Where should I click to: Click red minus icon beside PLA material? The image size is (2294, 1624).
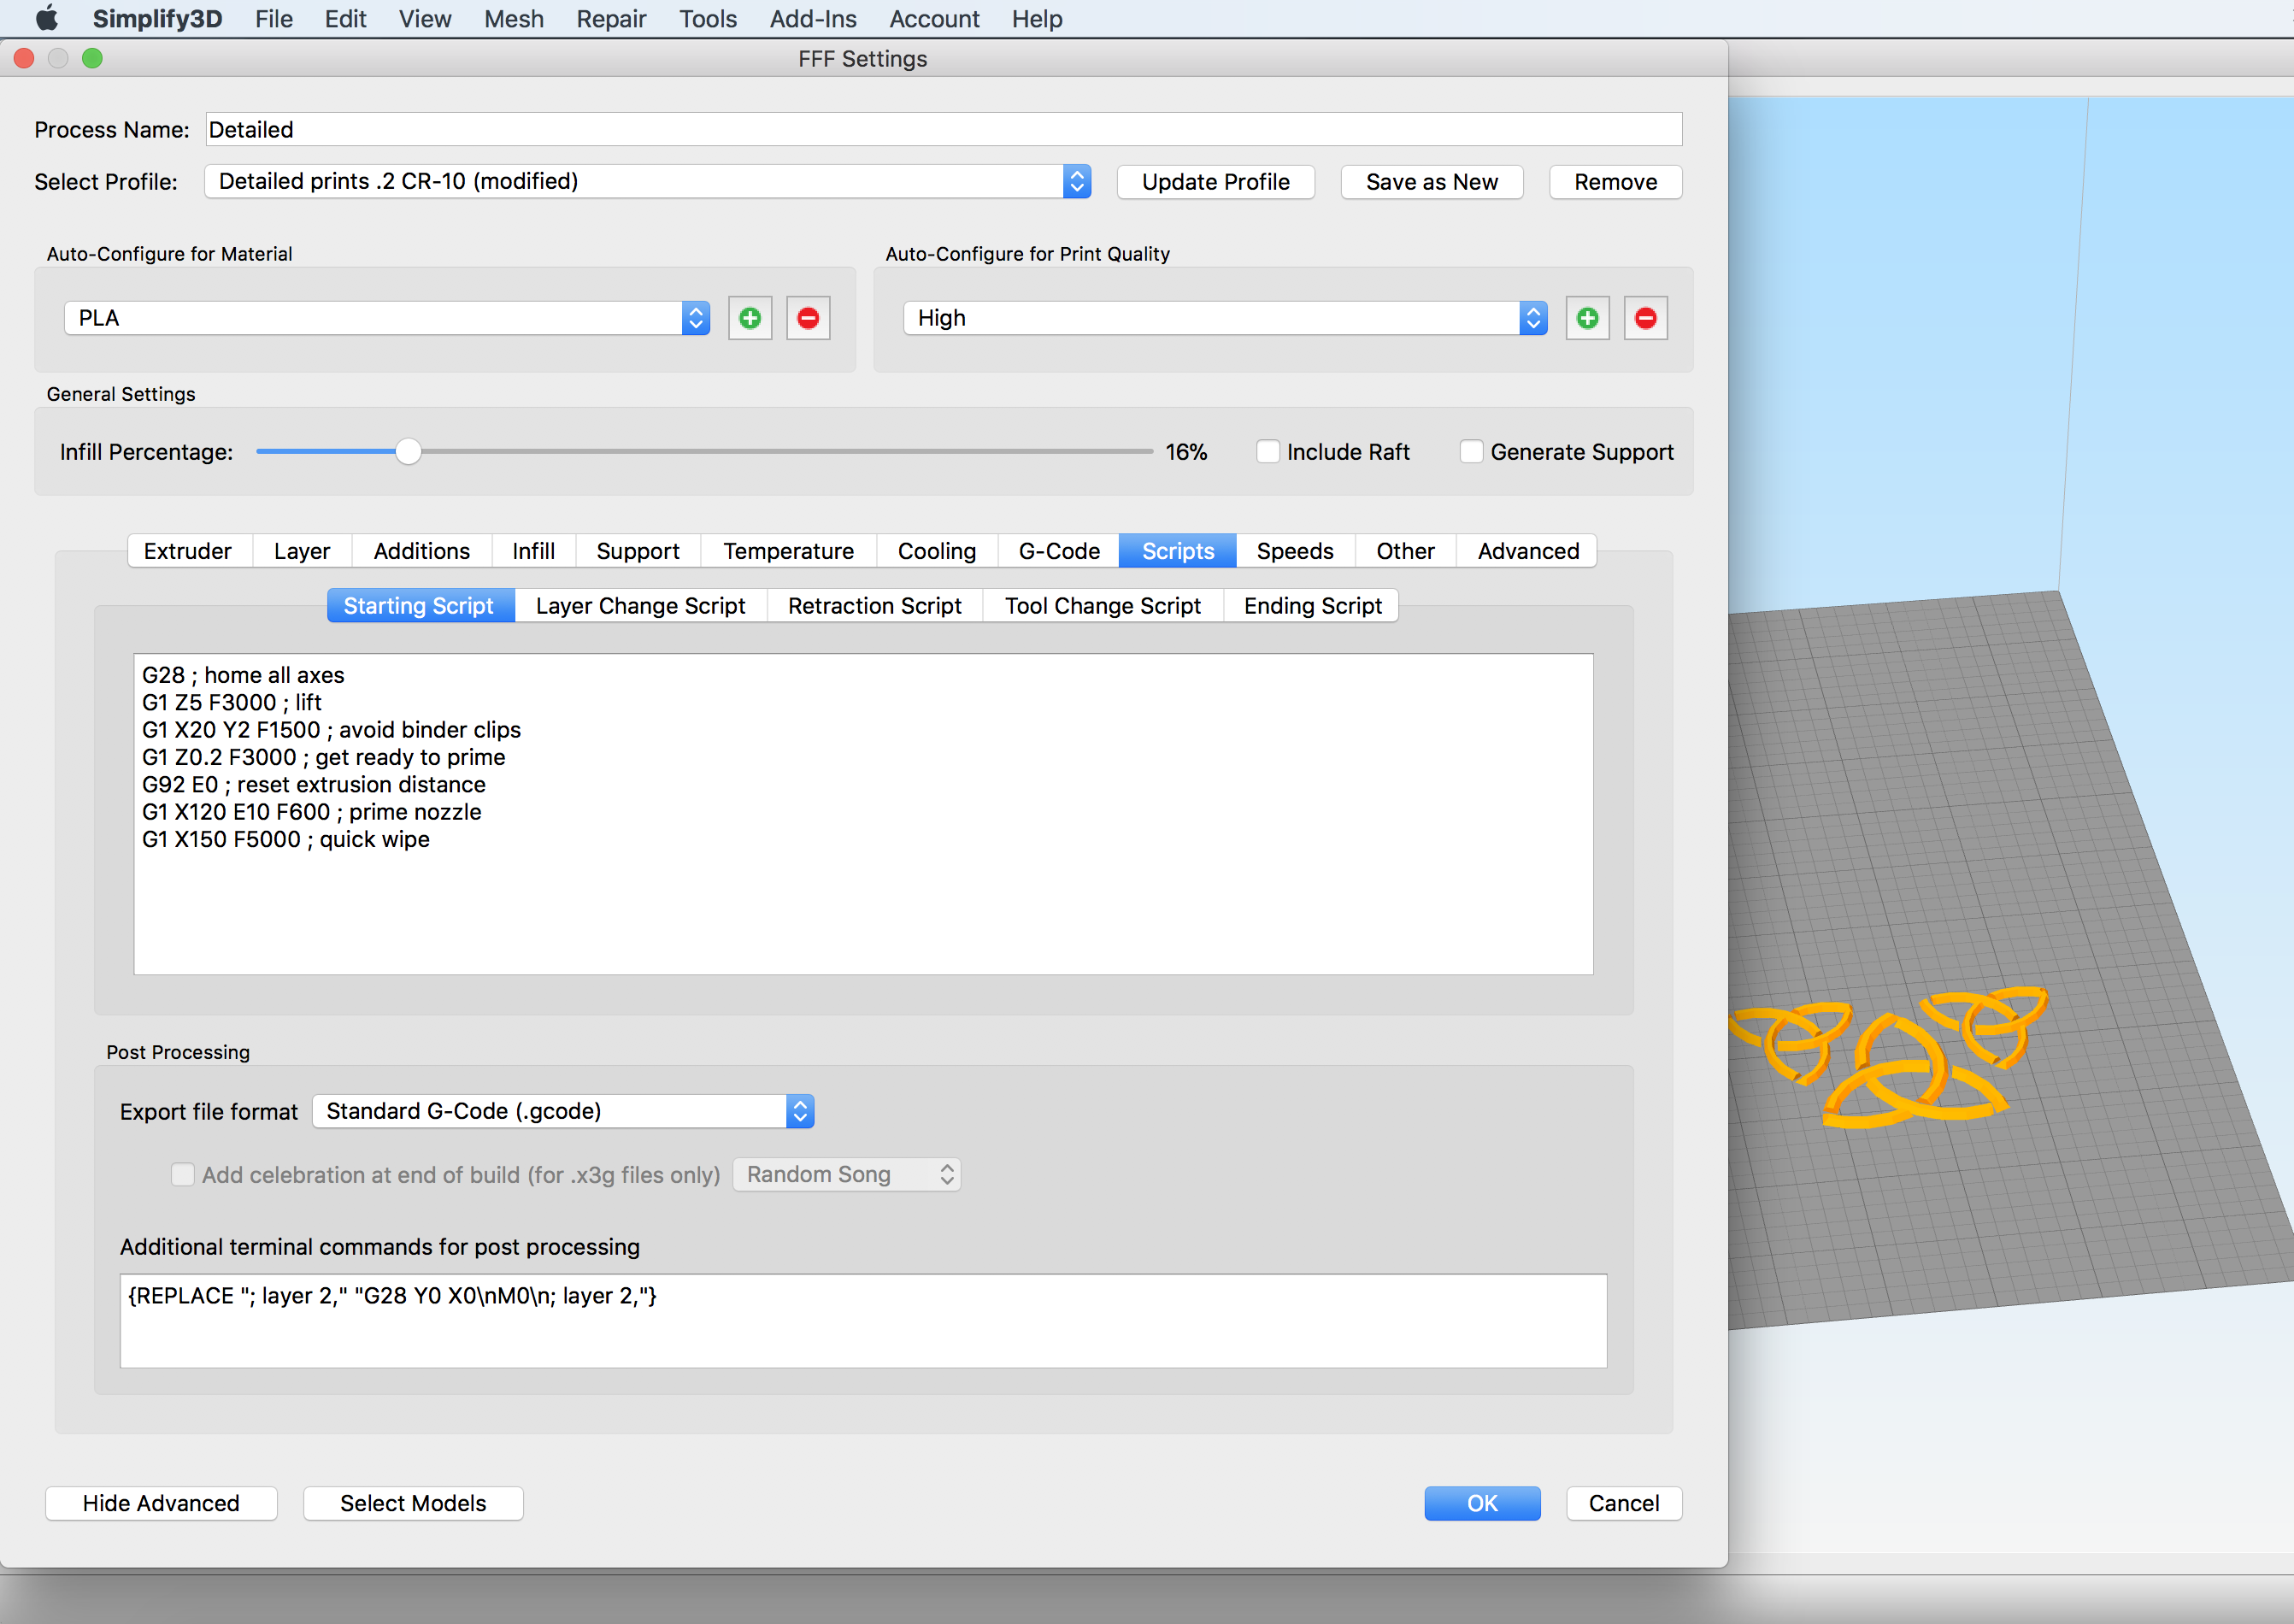pos(808,318)
